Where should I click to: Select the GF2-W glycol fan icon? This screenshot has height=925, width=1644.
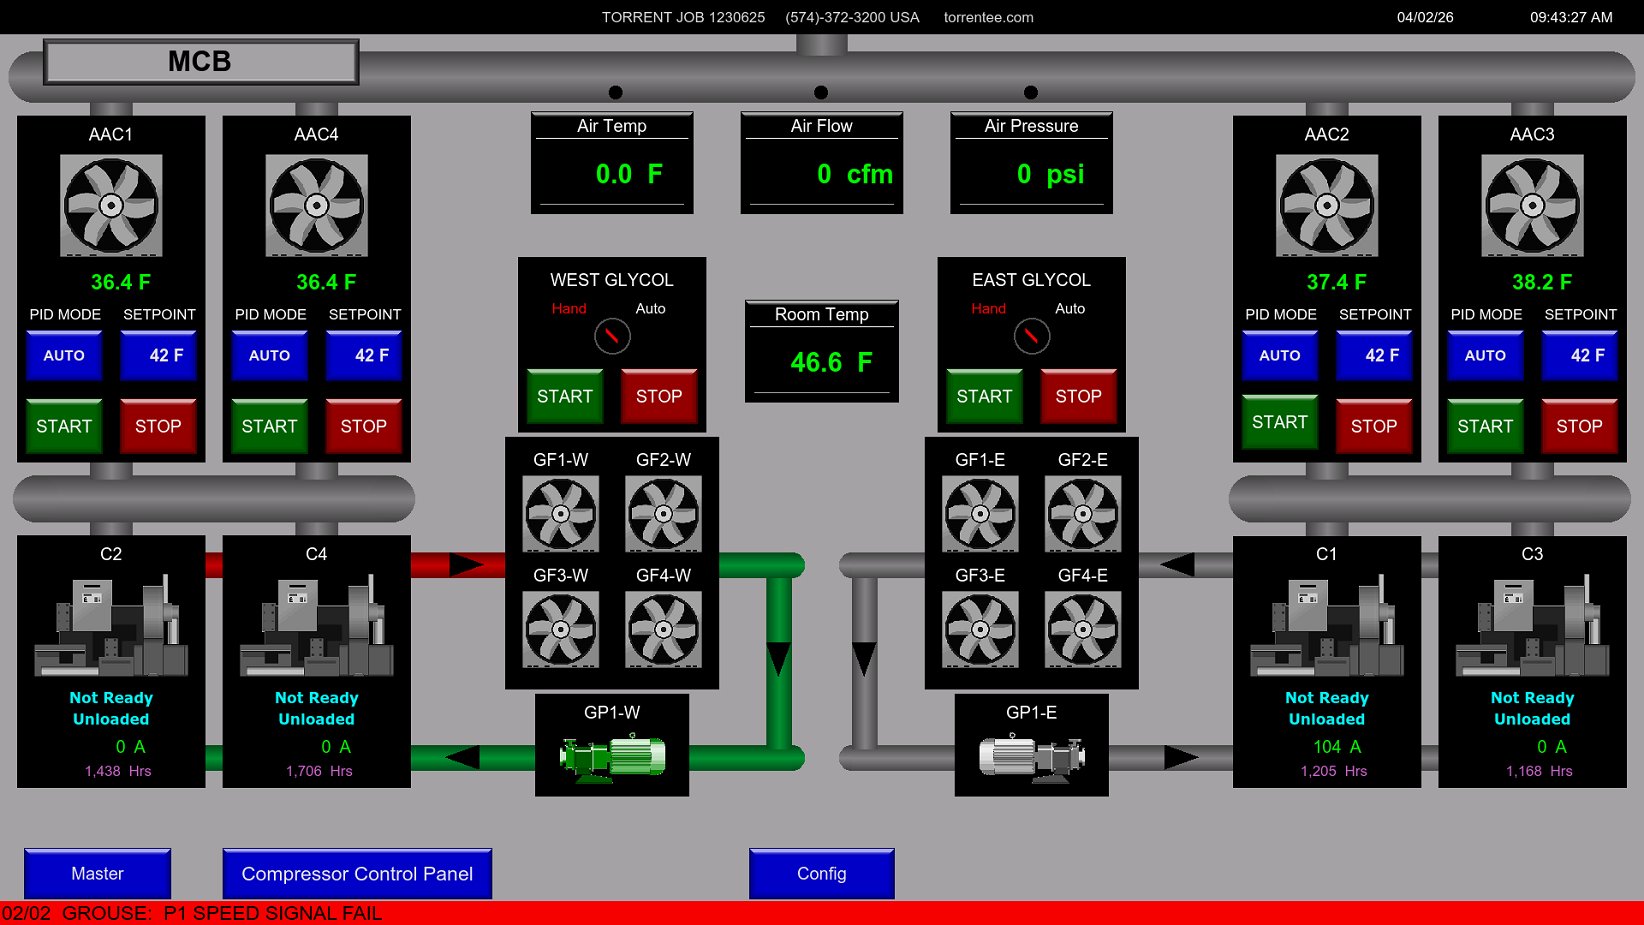click(664, 514)
